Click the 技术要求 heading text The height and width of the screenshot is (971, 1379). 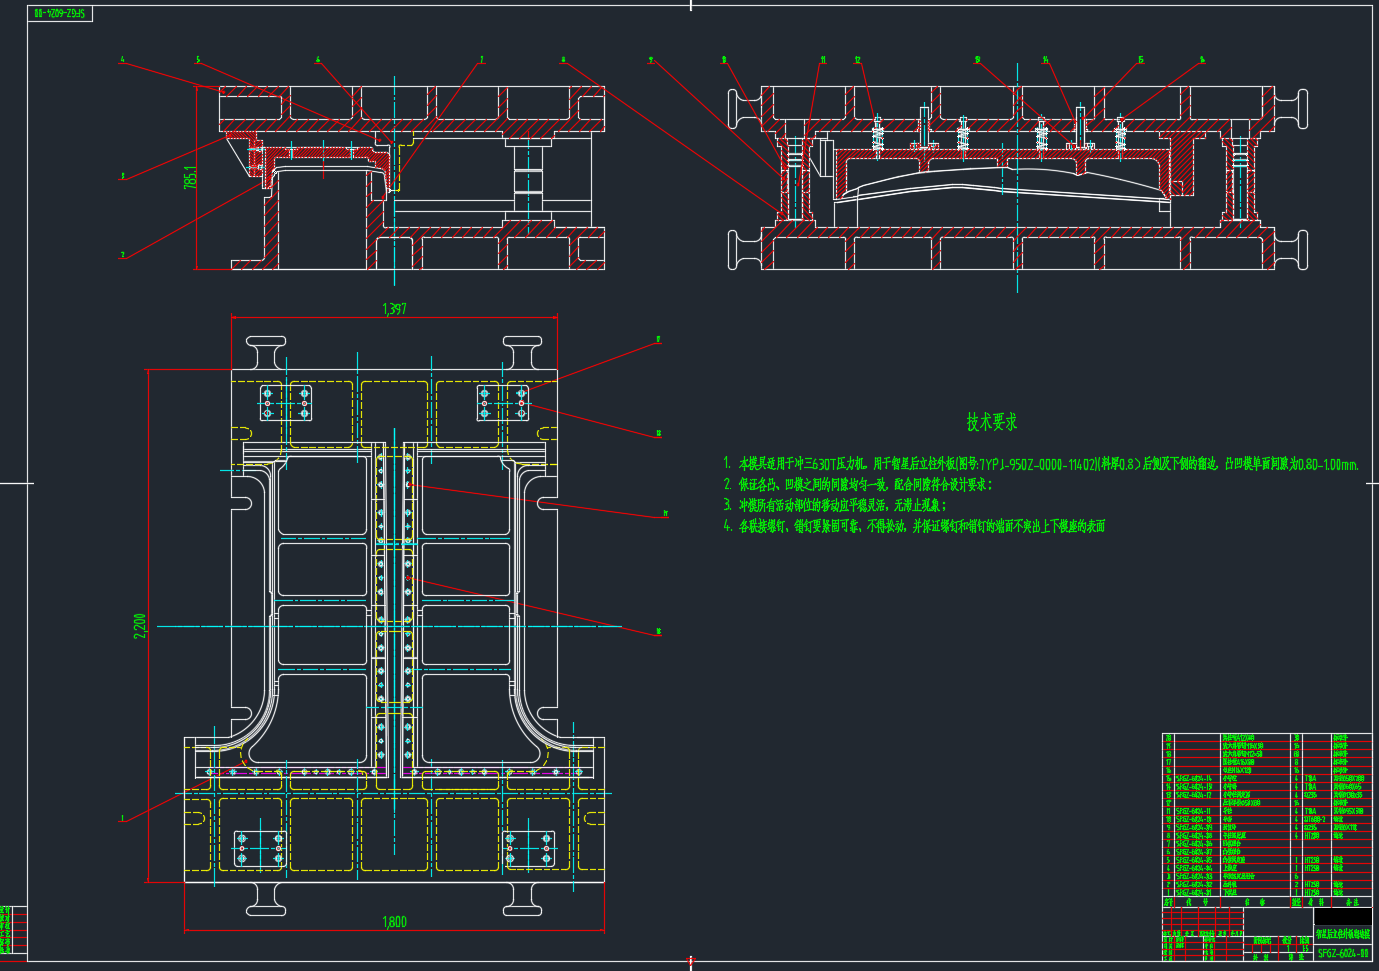991,422
